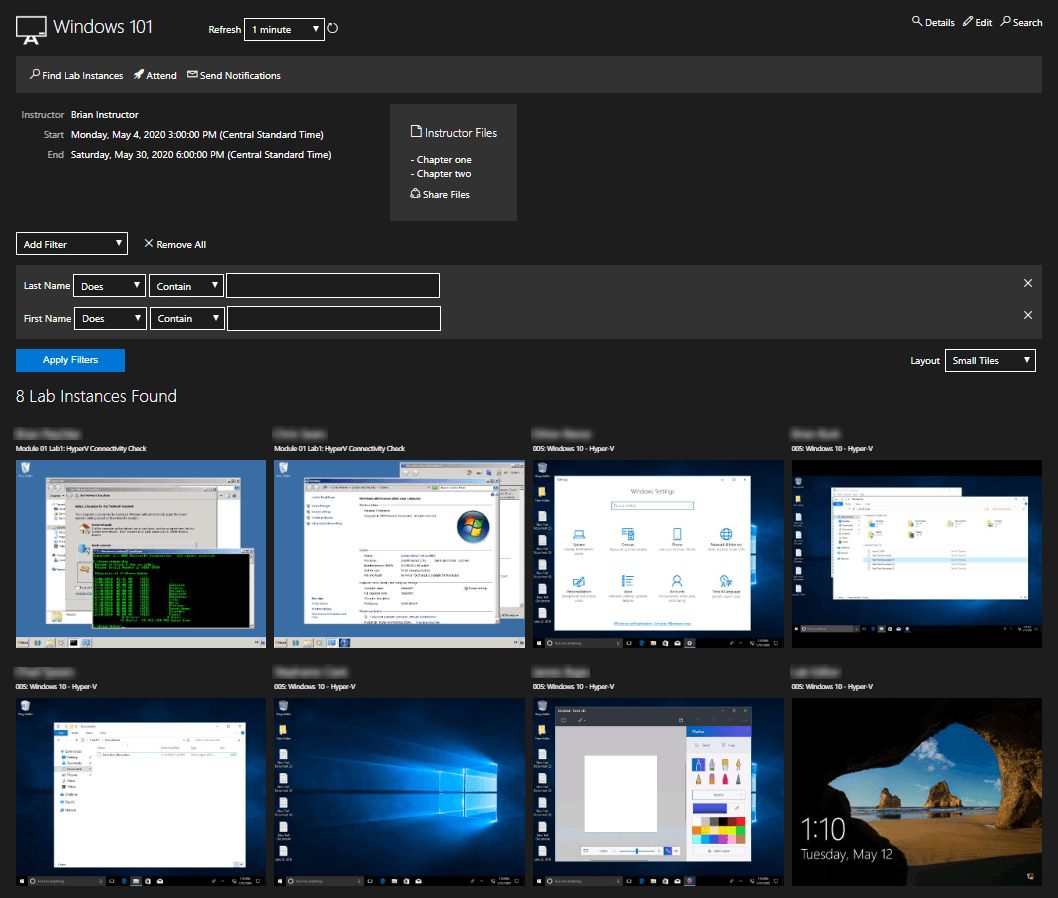The width and height of the screenshot is (1058, 898).
Task: Click the Find Lab Instances icon
Action: click(x=35, y=75)
